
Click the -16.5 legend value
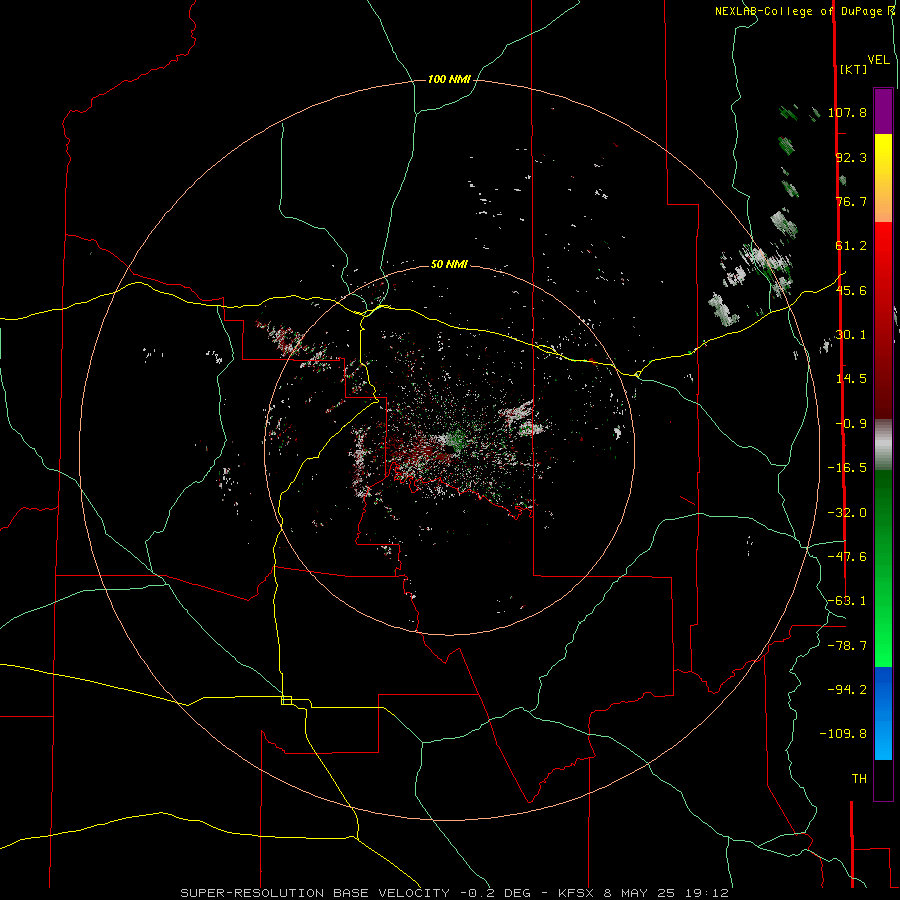pyautogui.click(x=847, y=468)
